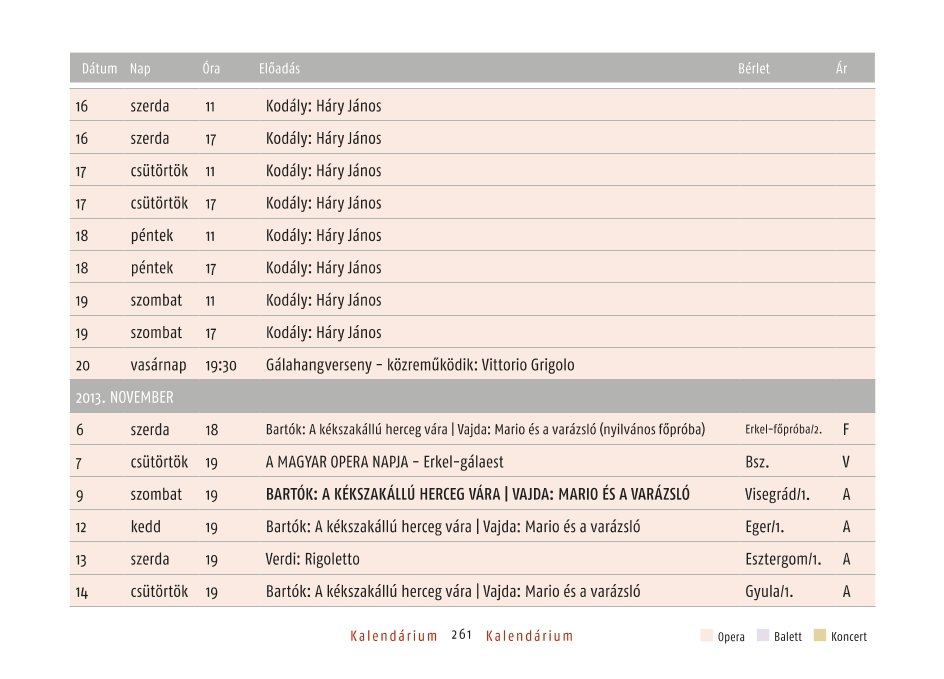
Task: Click date '13' in the Rigoletto row
Action: point(81,560)
